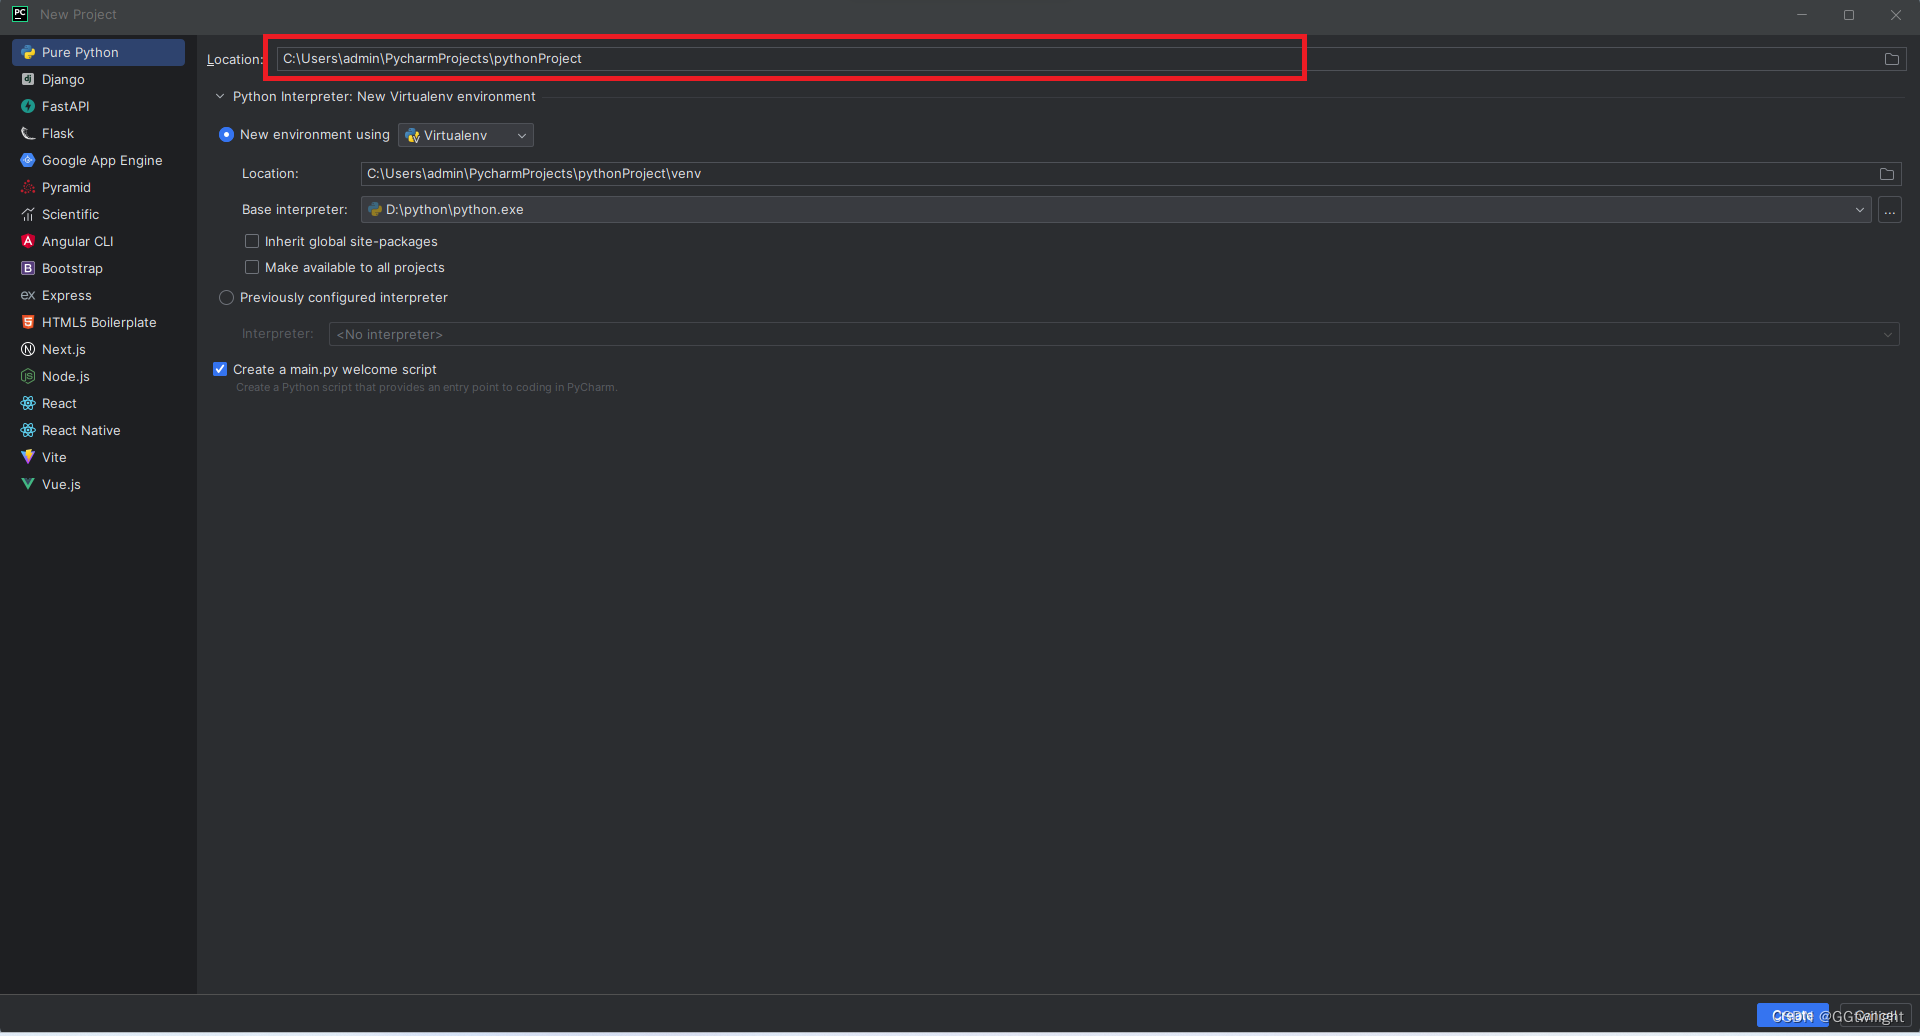
Task: Select Scientific project type
Action: coord(98,215)
